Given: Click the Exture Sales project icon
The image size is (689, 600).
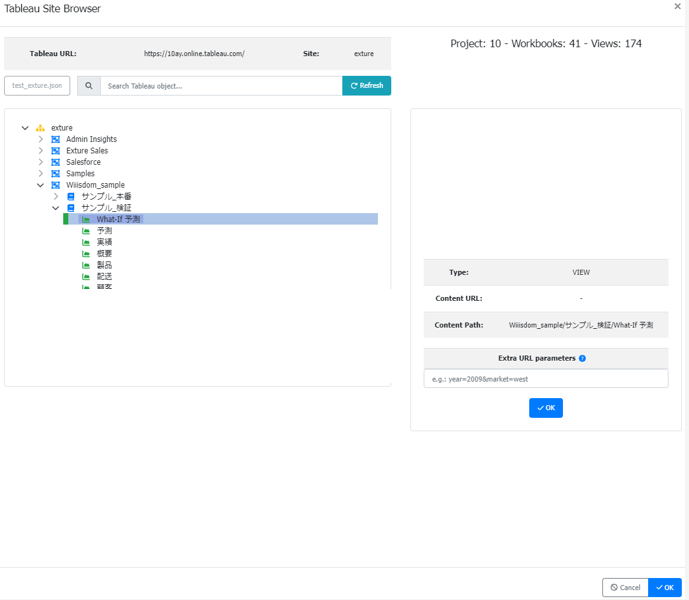Looking at the screenshot, I should pyautogui.click(x=55, y=151).
